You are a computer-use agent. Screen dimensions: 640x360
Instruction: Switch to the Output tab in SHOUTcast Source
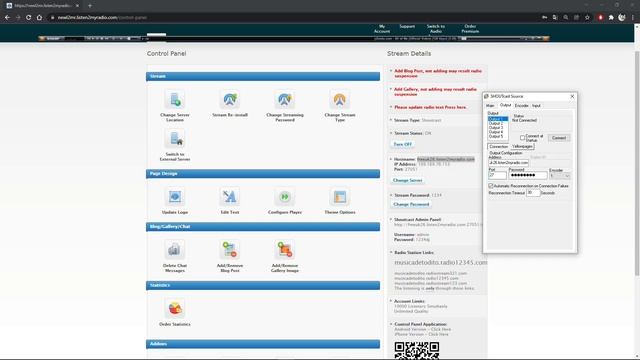coord(505,105)
